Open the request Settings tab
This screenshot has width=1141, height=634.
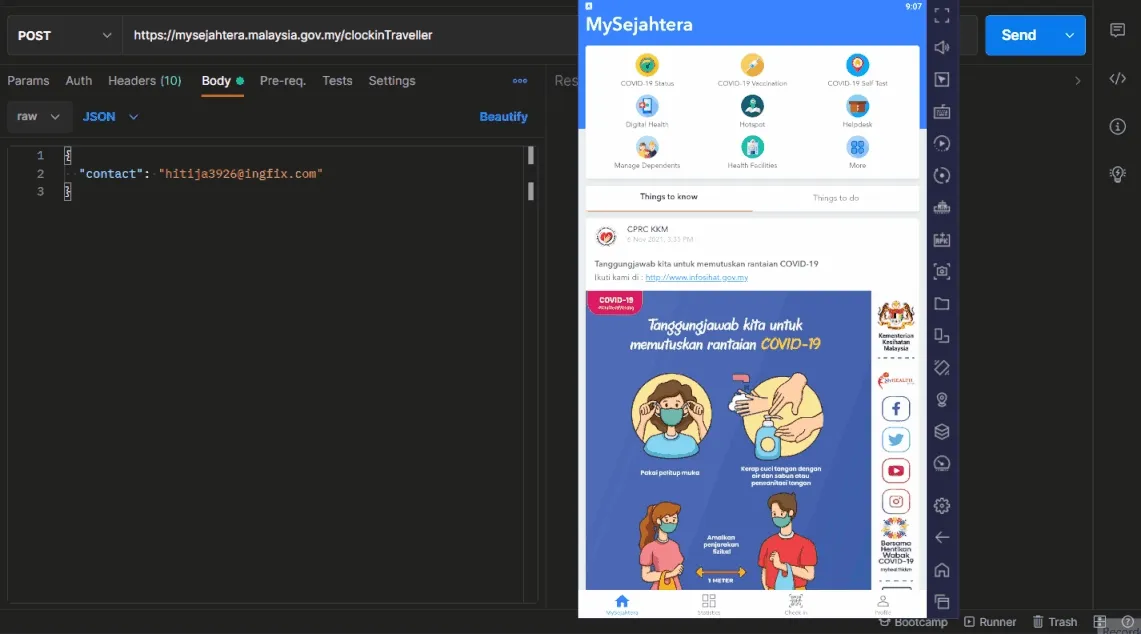tap(391, 81)
